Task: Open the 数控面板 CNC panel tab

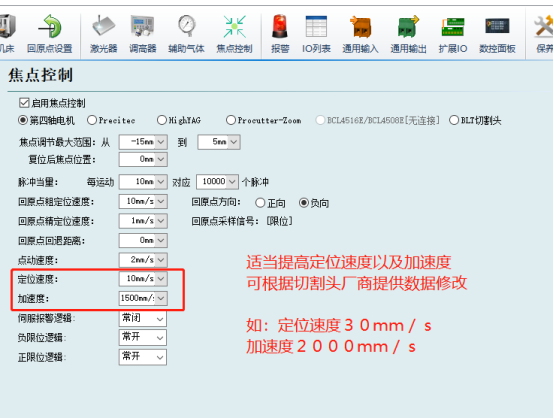Action: tap(497, 34)
